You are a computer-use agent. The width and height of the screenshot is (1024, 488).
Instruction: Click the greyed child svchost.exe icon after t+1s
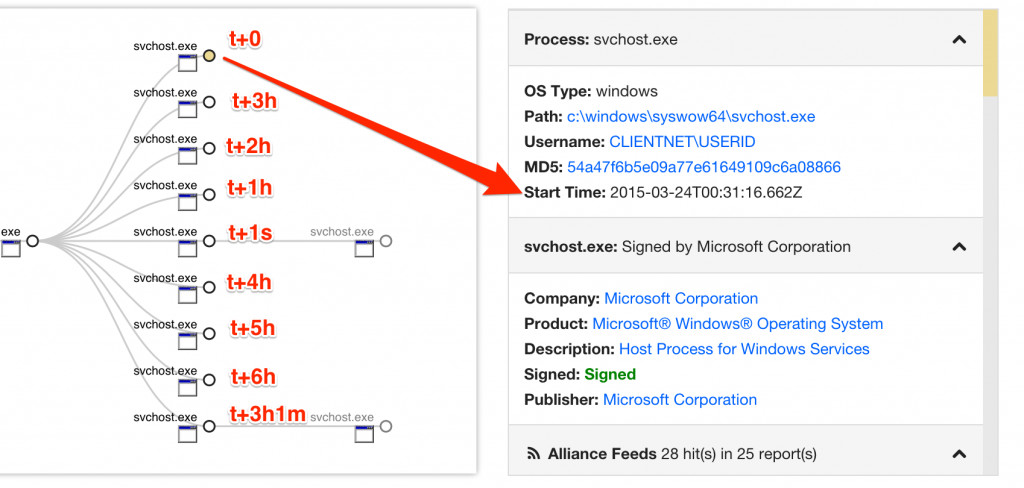pos(364,248)
